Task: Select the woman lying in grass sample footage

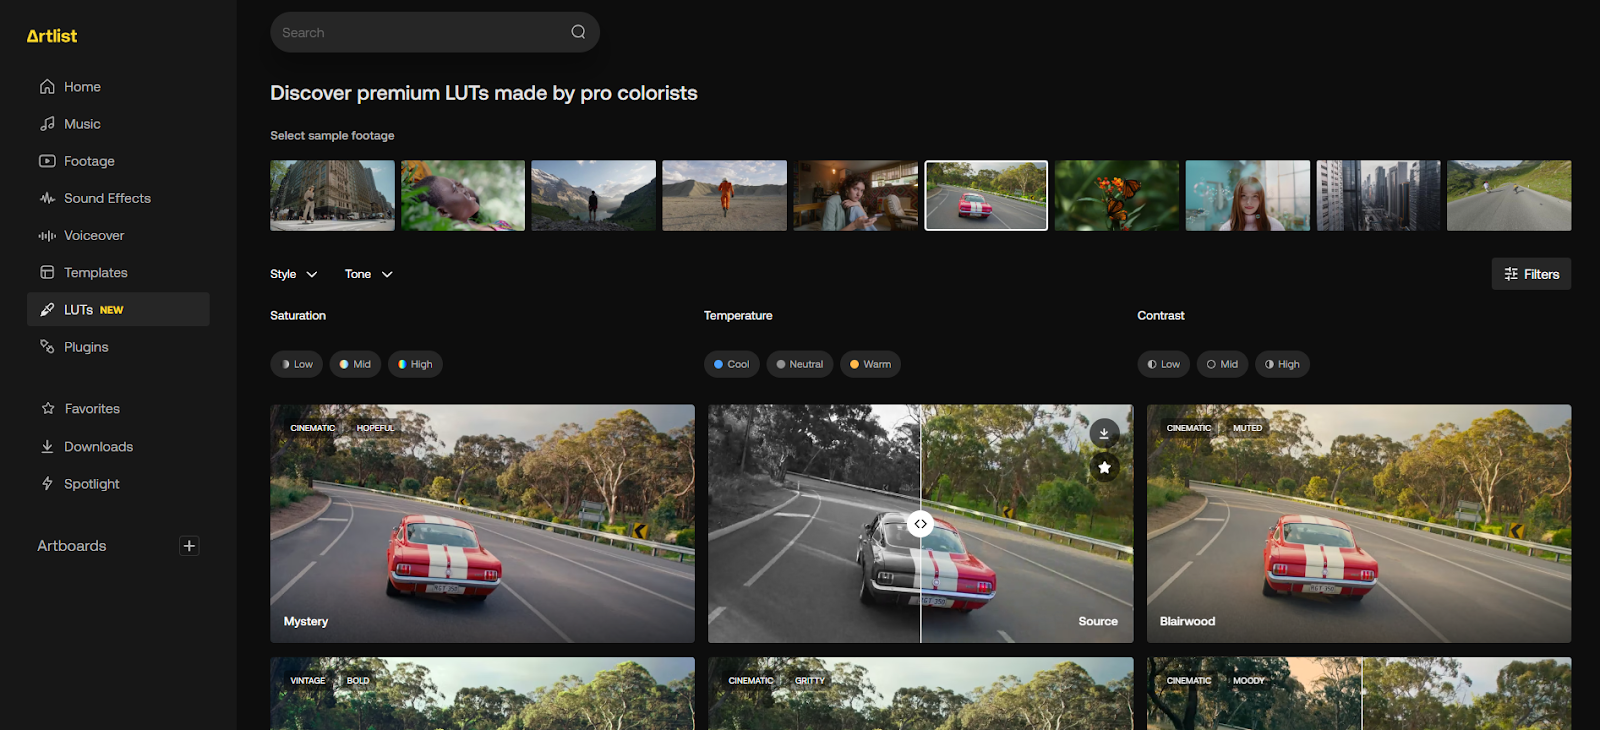Action: (x=463, y=196)
